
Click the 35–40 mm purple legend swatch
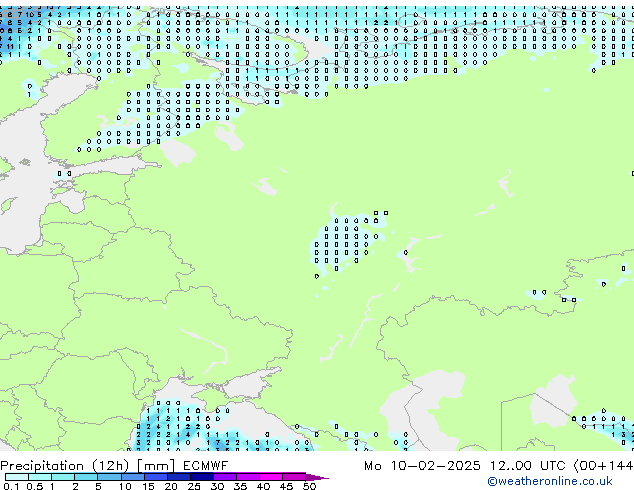pyautogui.click(x=248, y=477)
